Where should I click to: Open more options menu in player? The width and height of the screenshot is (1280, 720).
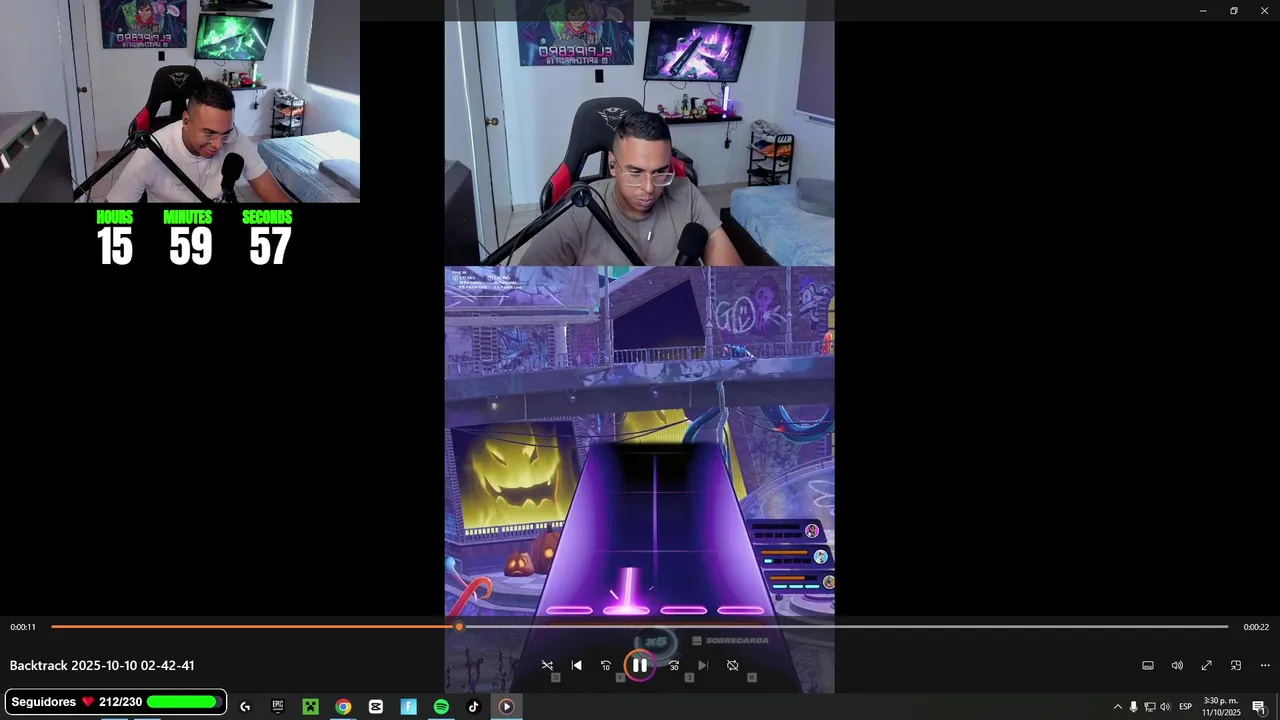[1265, 666]
